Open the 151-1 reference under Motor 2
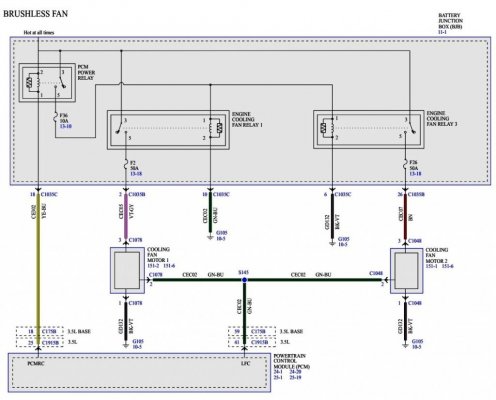 [x=432, y=266]
